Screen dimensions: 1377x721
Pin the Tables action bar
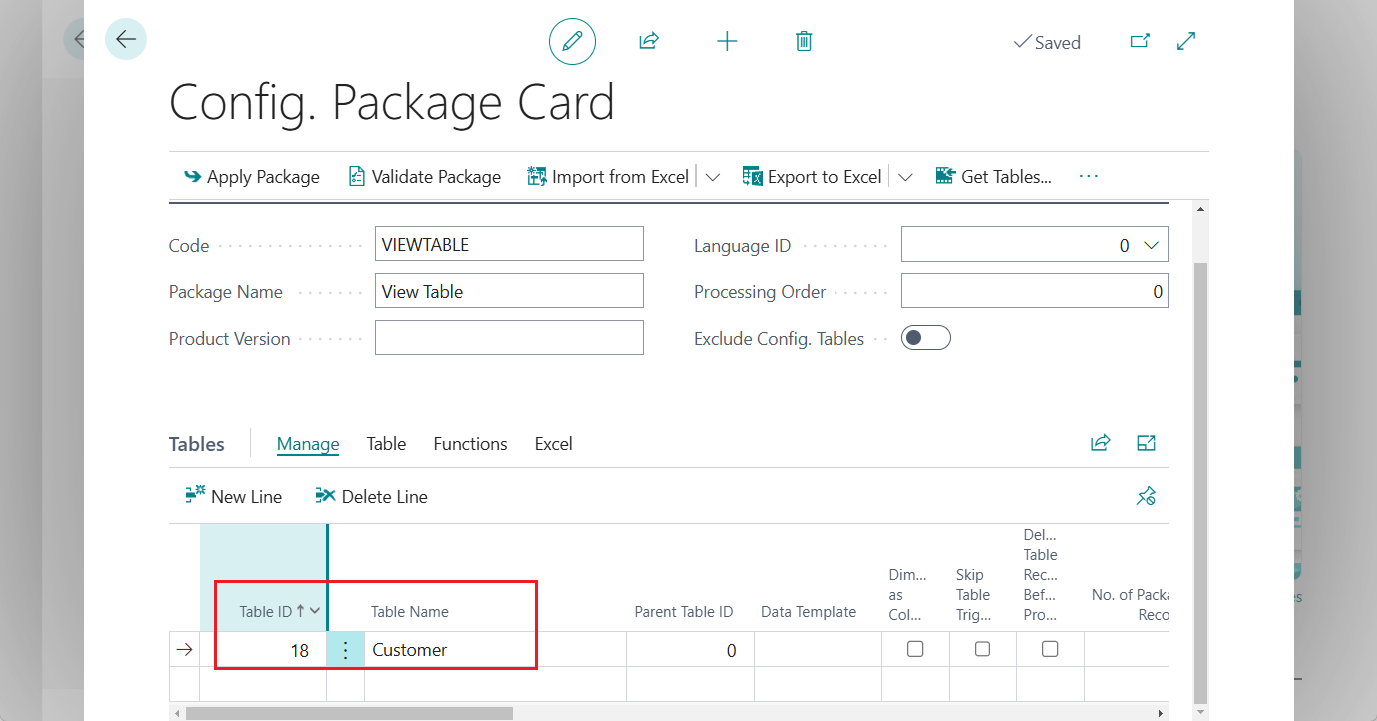1146,495
